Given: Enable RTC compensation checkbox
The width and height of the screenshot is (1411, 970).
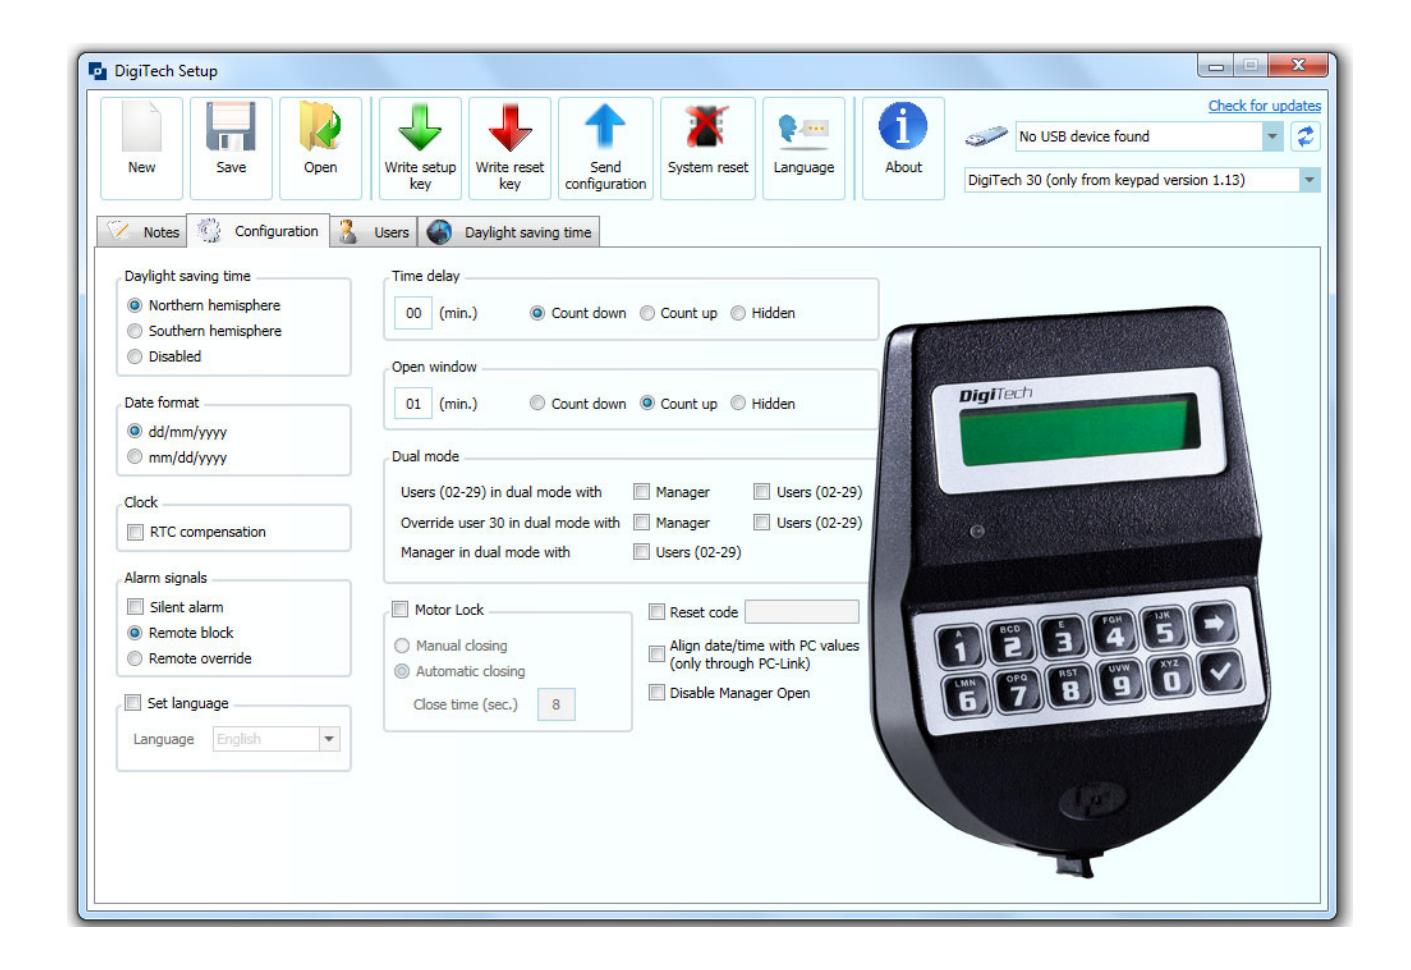Looking at the screenshot, I should click(x=135, y=533).
